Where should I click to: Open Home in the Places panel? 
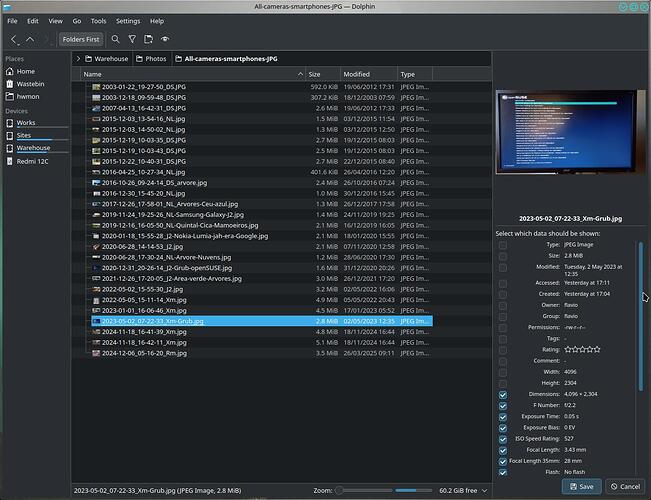[25, 72]
